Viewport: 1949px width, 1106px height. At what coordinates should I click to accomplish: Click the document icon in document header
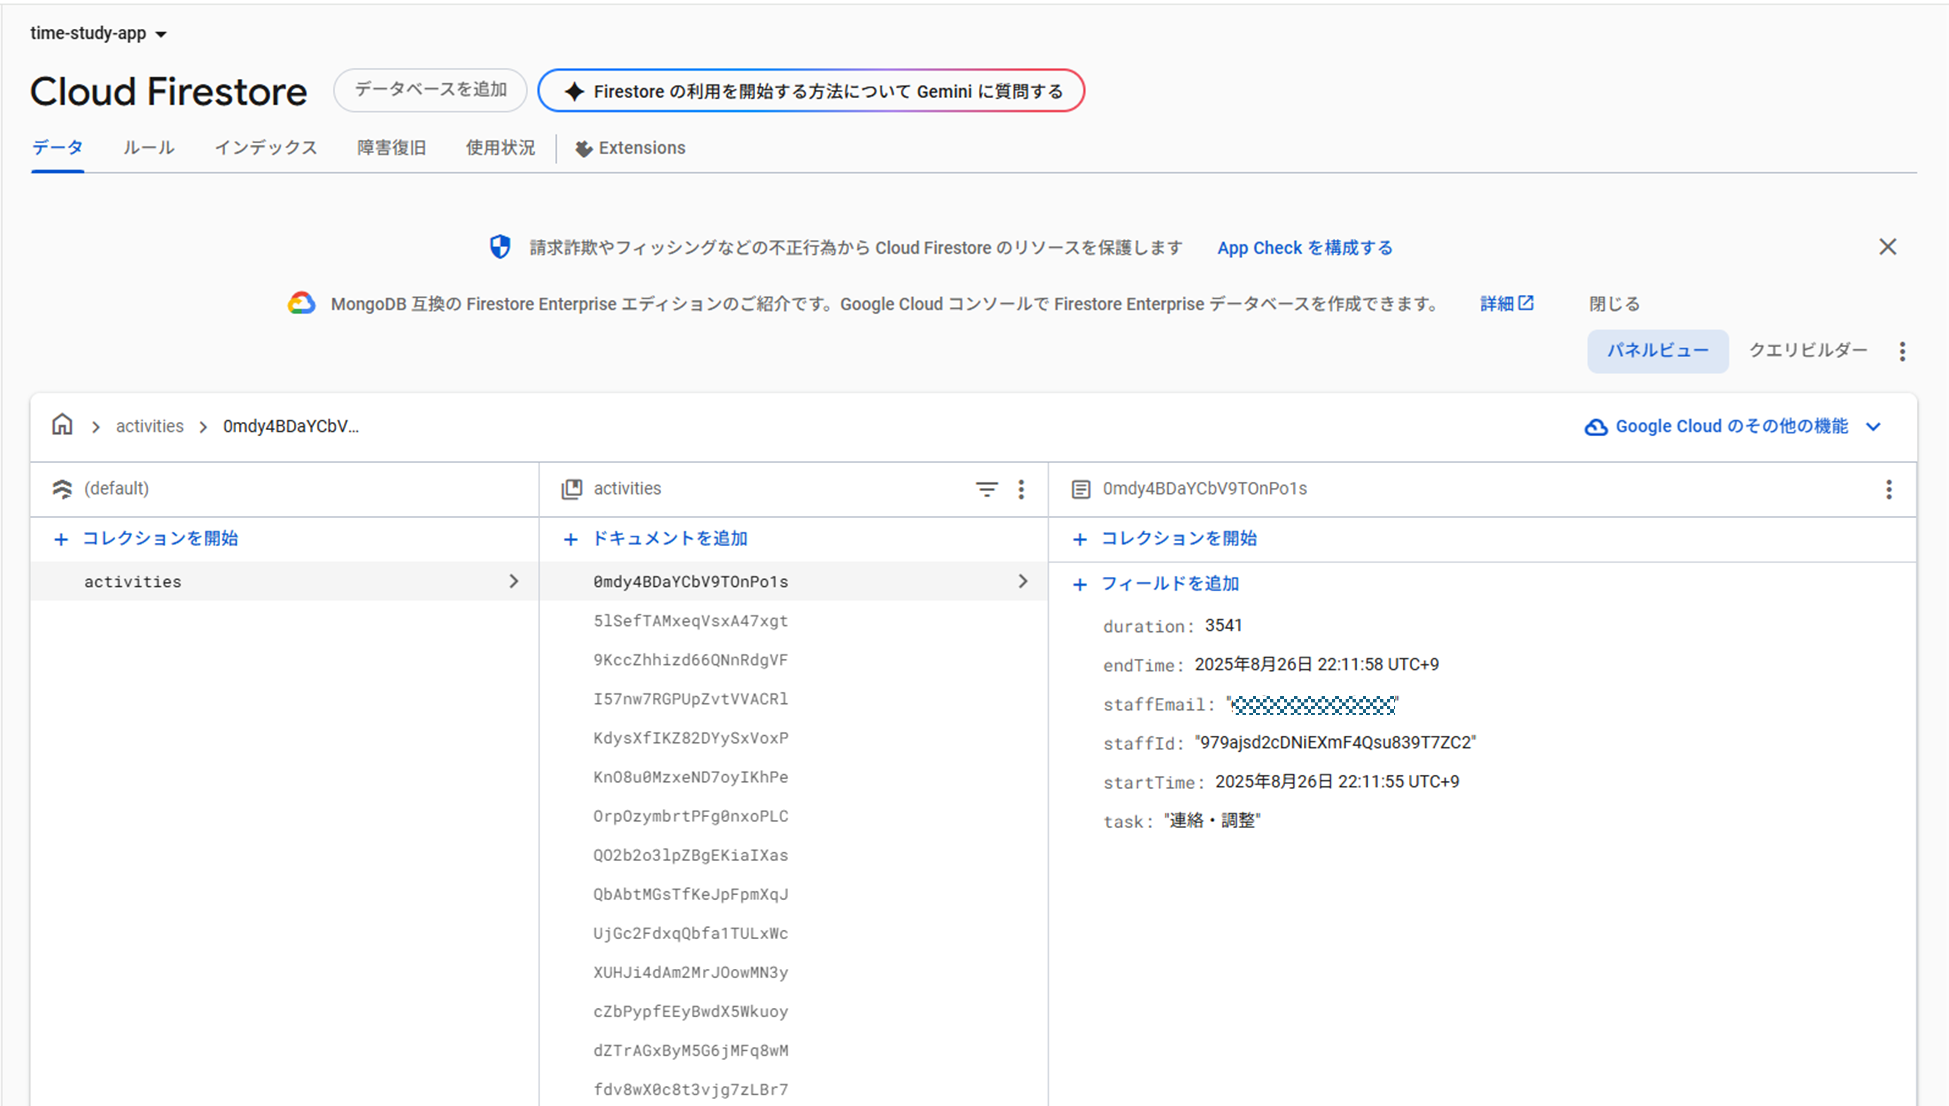[x=1081, y=489]
